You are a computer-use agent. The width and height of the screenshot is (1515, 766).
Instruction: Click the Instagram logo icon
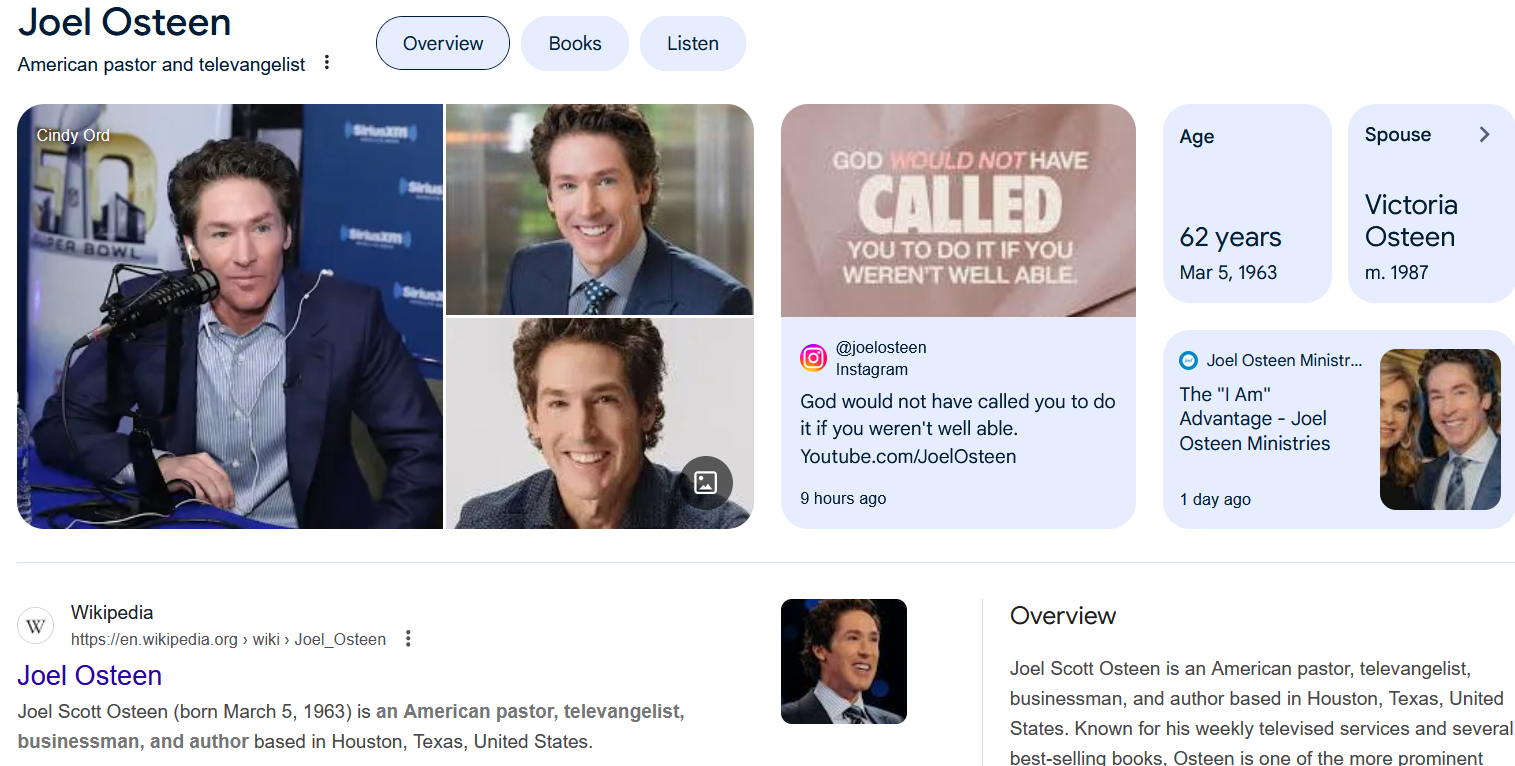(813, 358)
